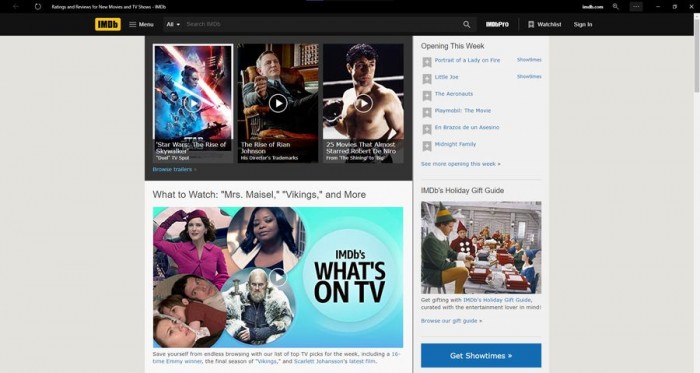Add Midnight Family to watchlist

click(427, 146)
